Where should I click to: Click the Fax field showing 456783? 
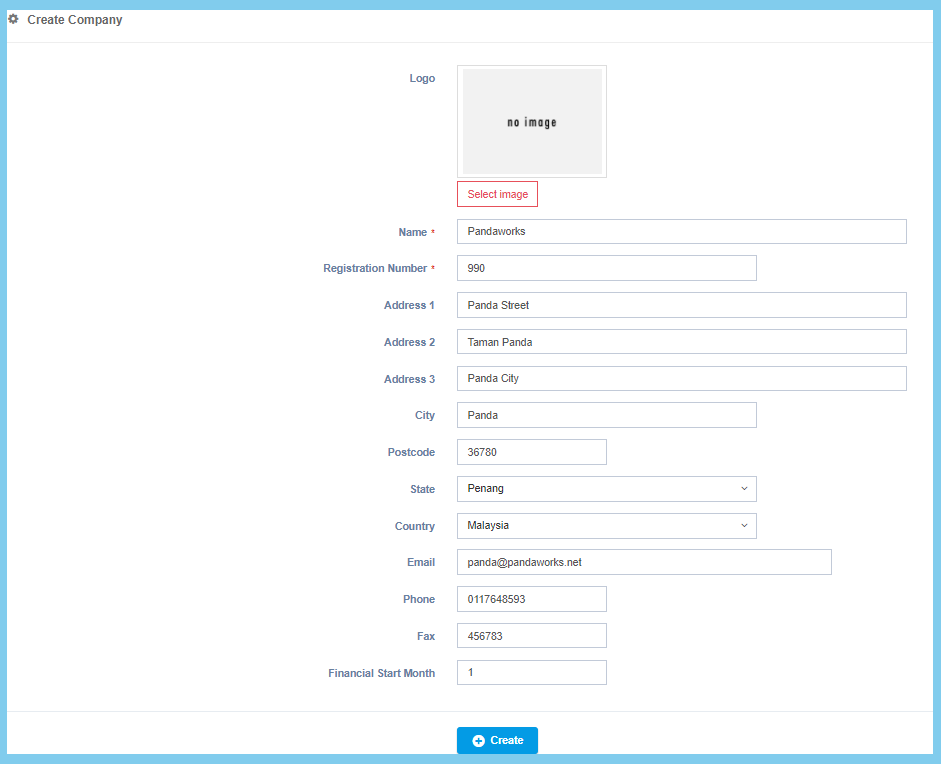531,636
